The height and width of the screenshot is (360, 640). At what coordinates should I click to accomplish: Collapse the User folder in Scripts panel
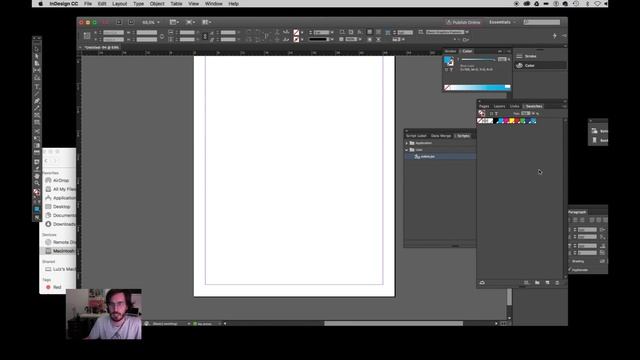(407, 150)
